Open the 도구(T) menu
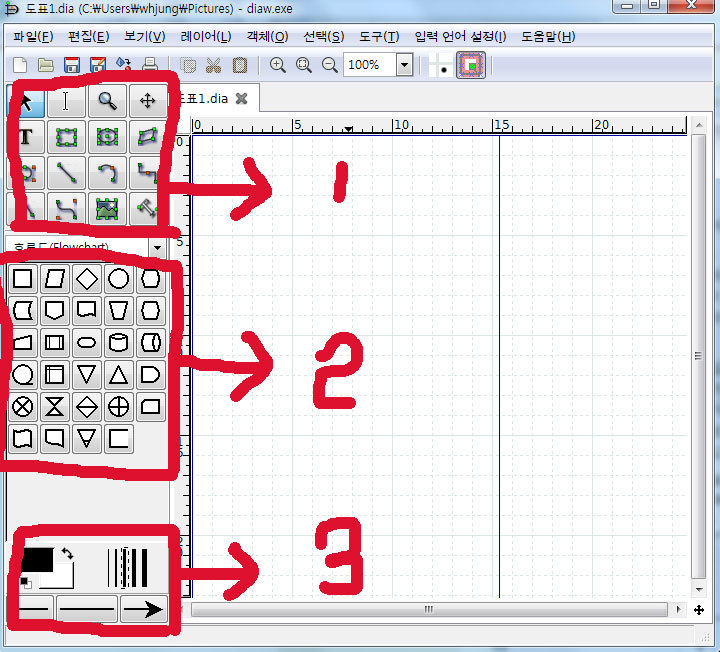Viewport: 720px width, 652px height. 379,36
